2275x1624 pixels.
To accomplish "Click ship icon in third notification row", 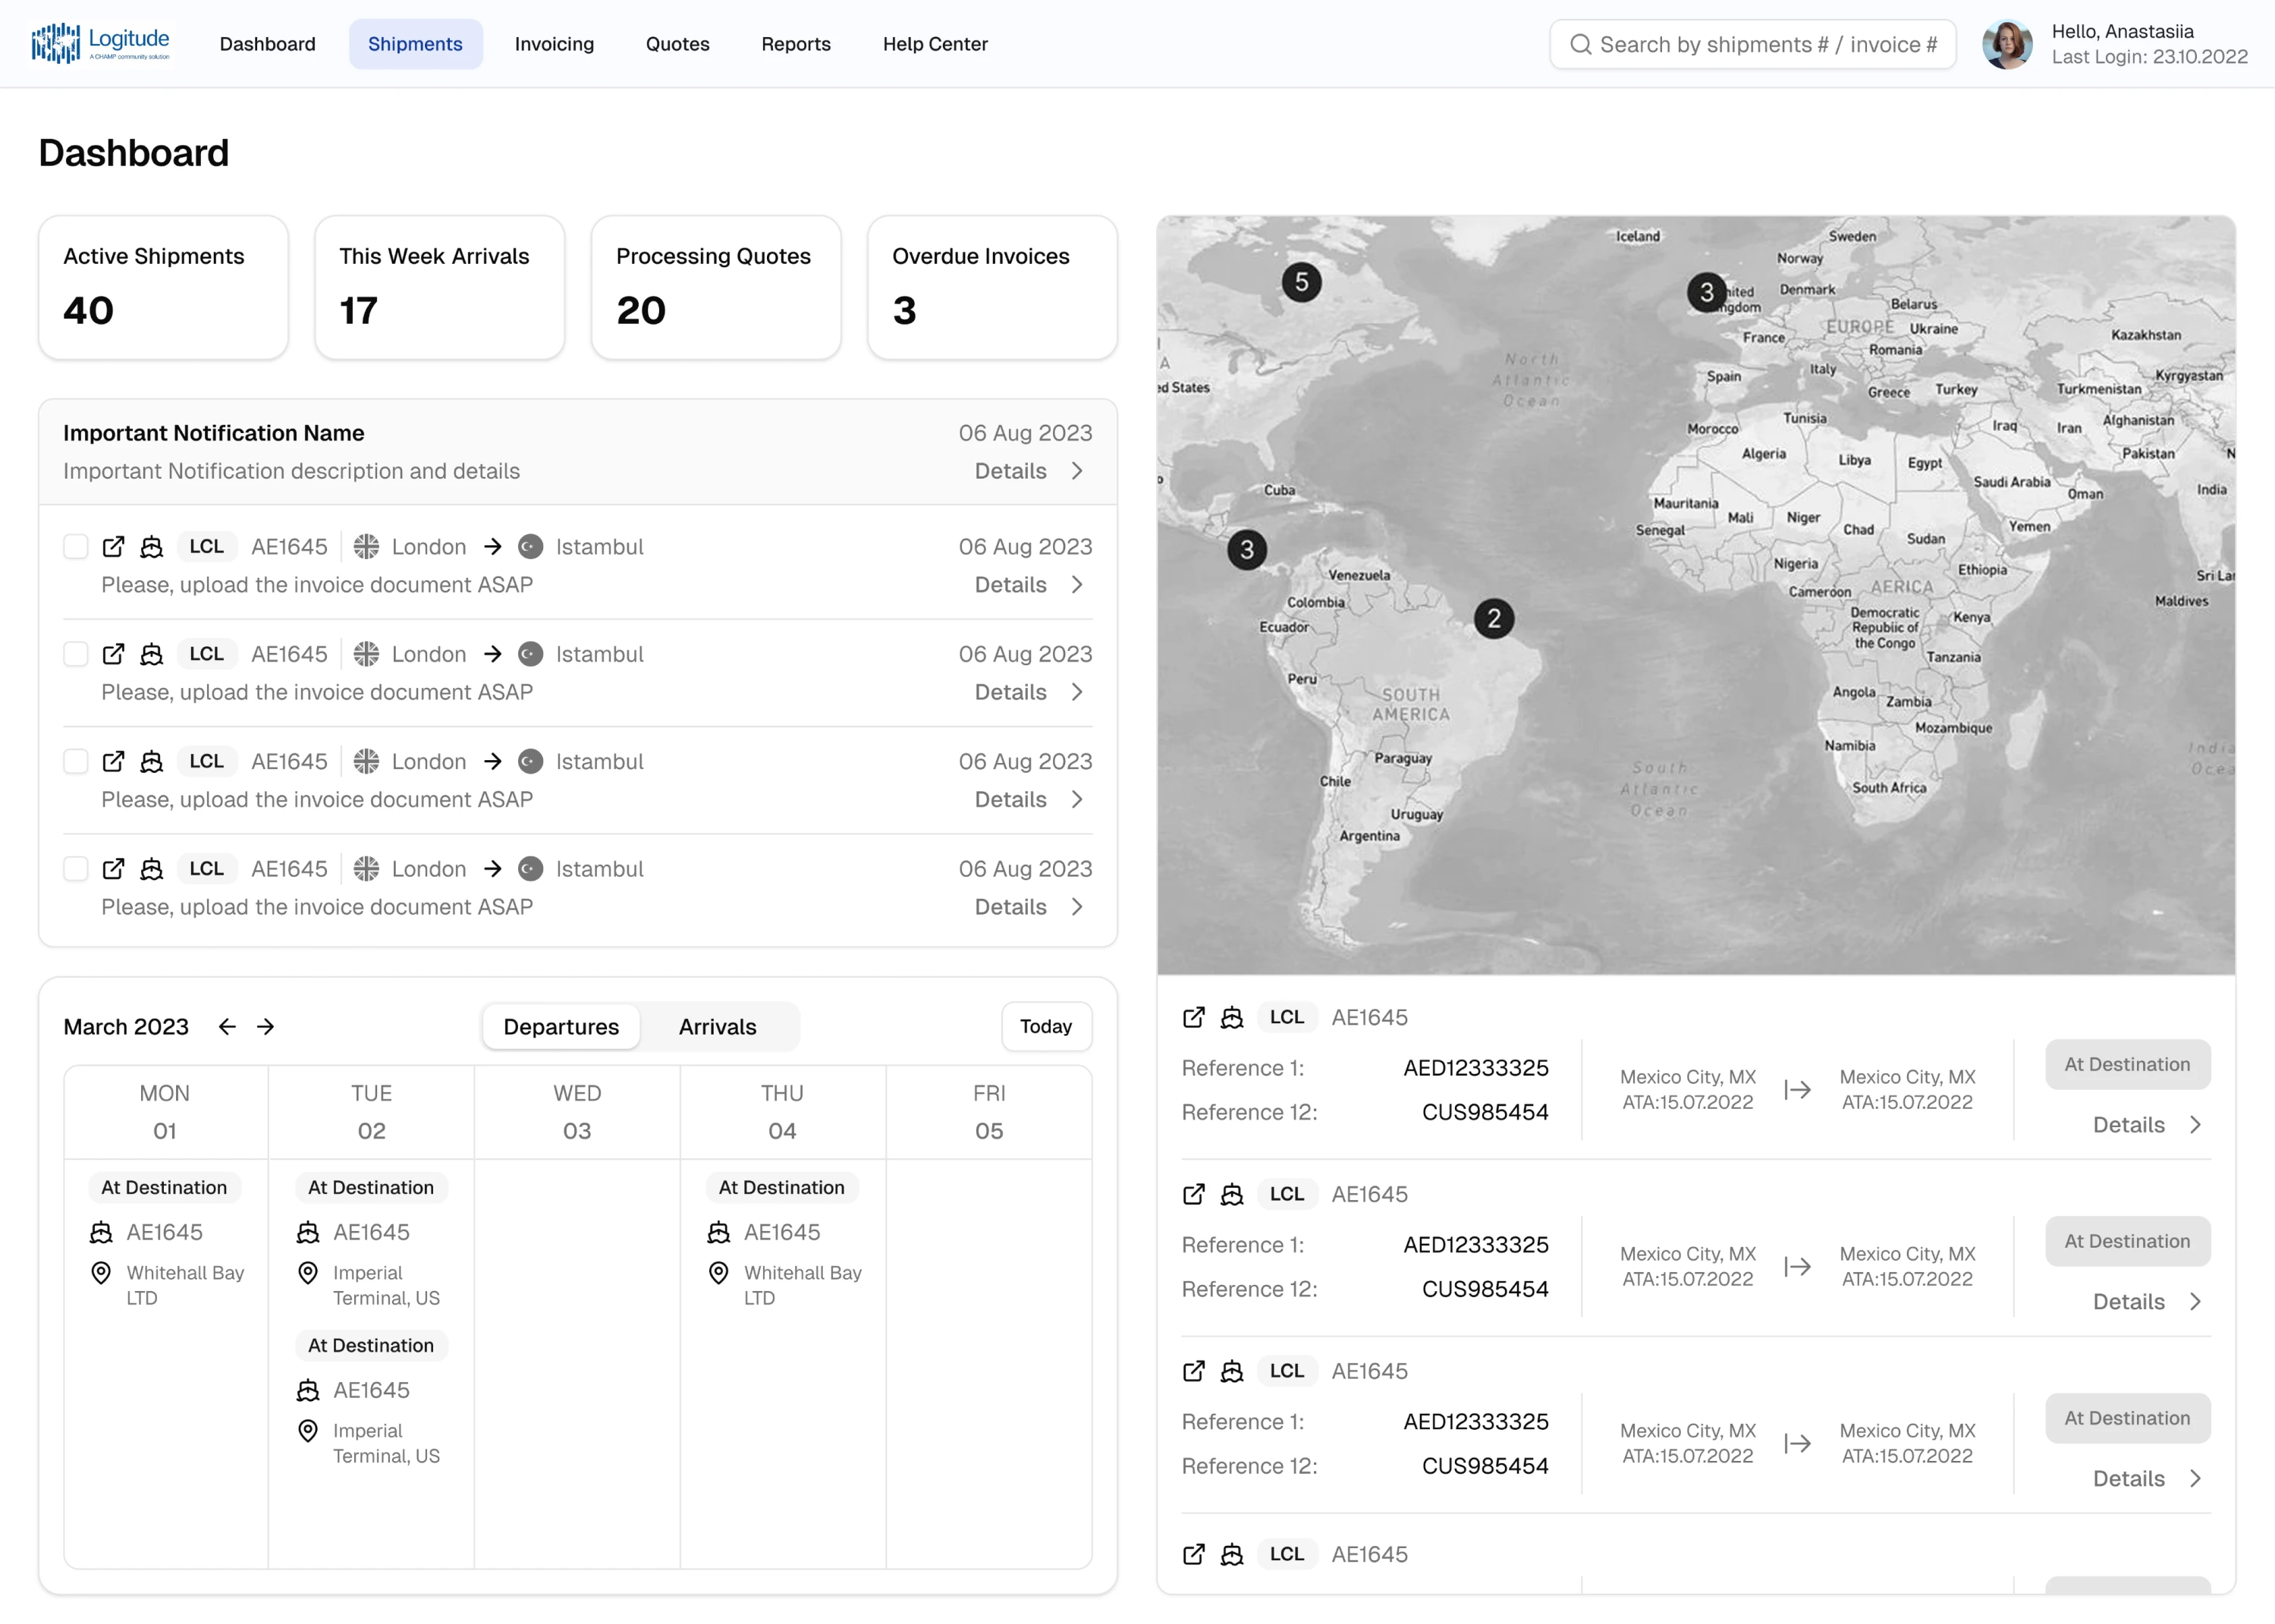I will 151,761.
